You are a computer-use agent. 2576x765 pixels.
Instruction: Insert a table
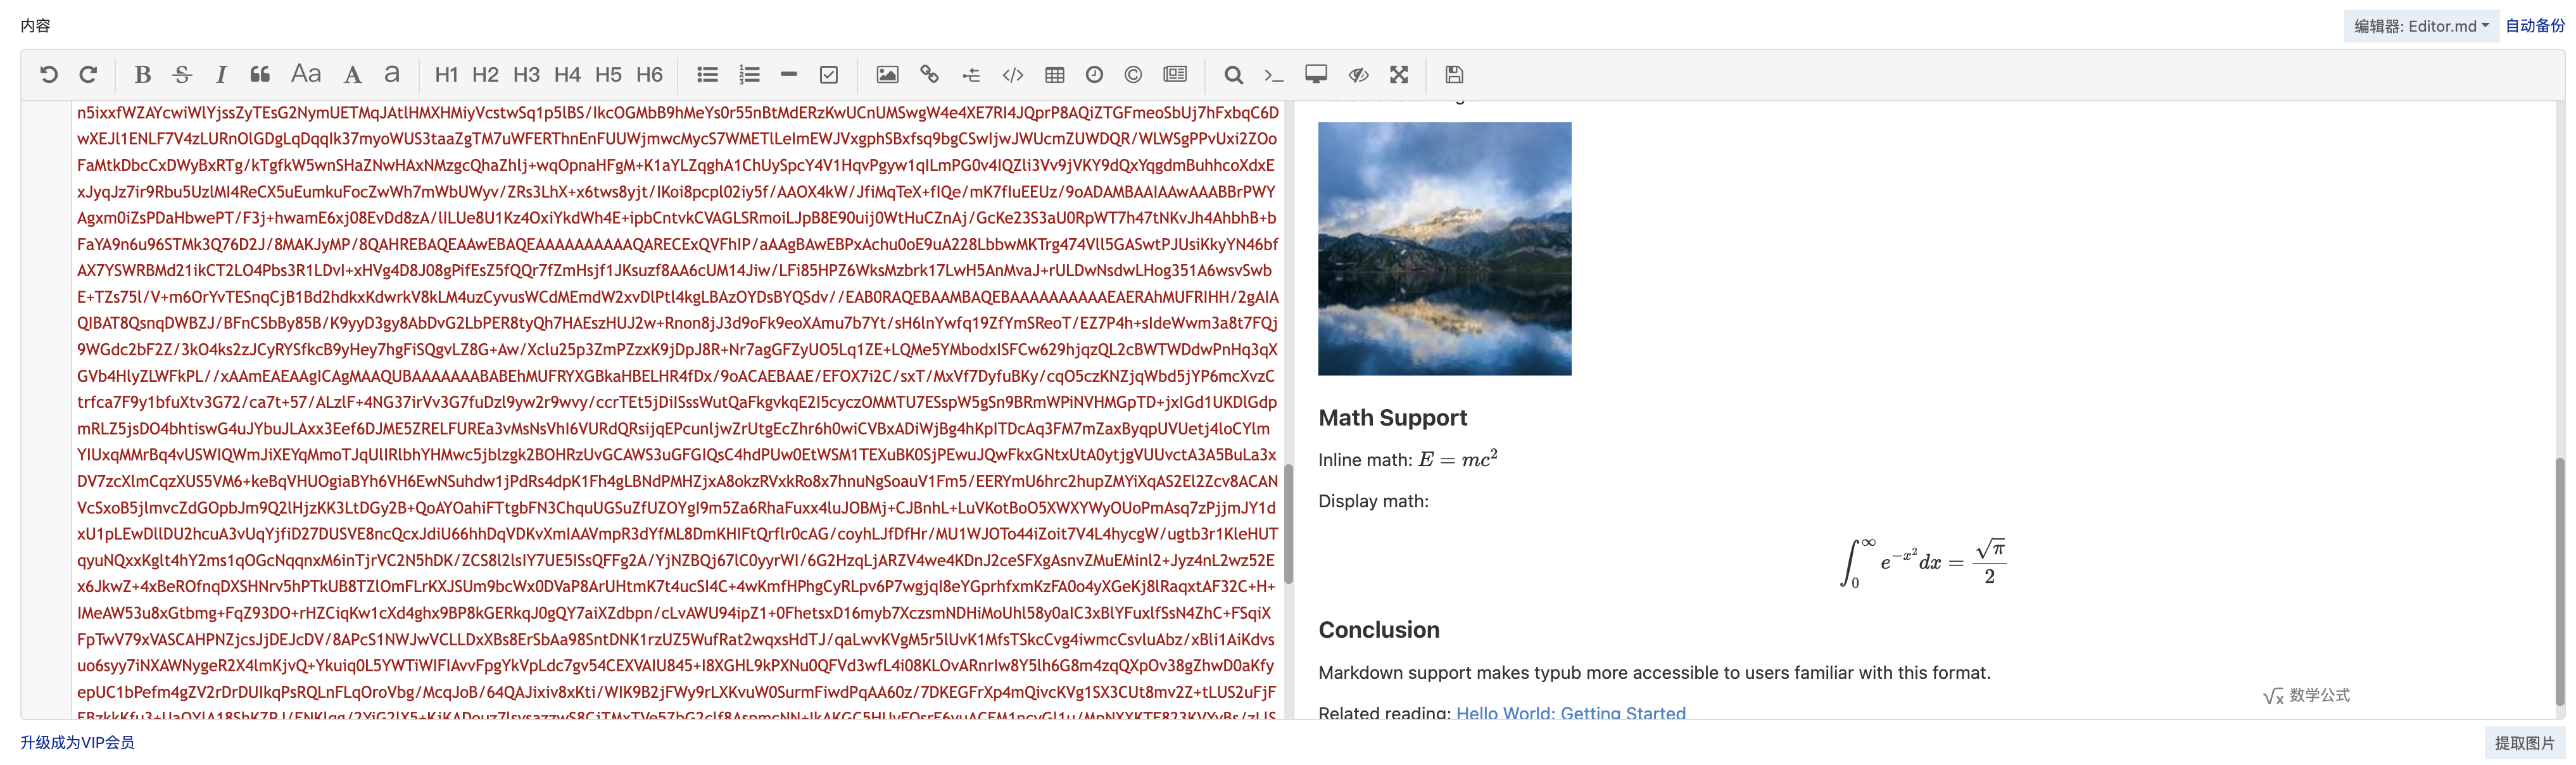point(1054,75)
